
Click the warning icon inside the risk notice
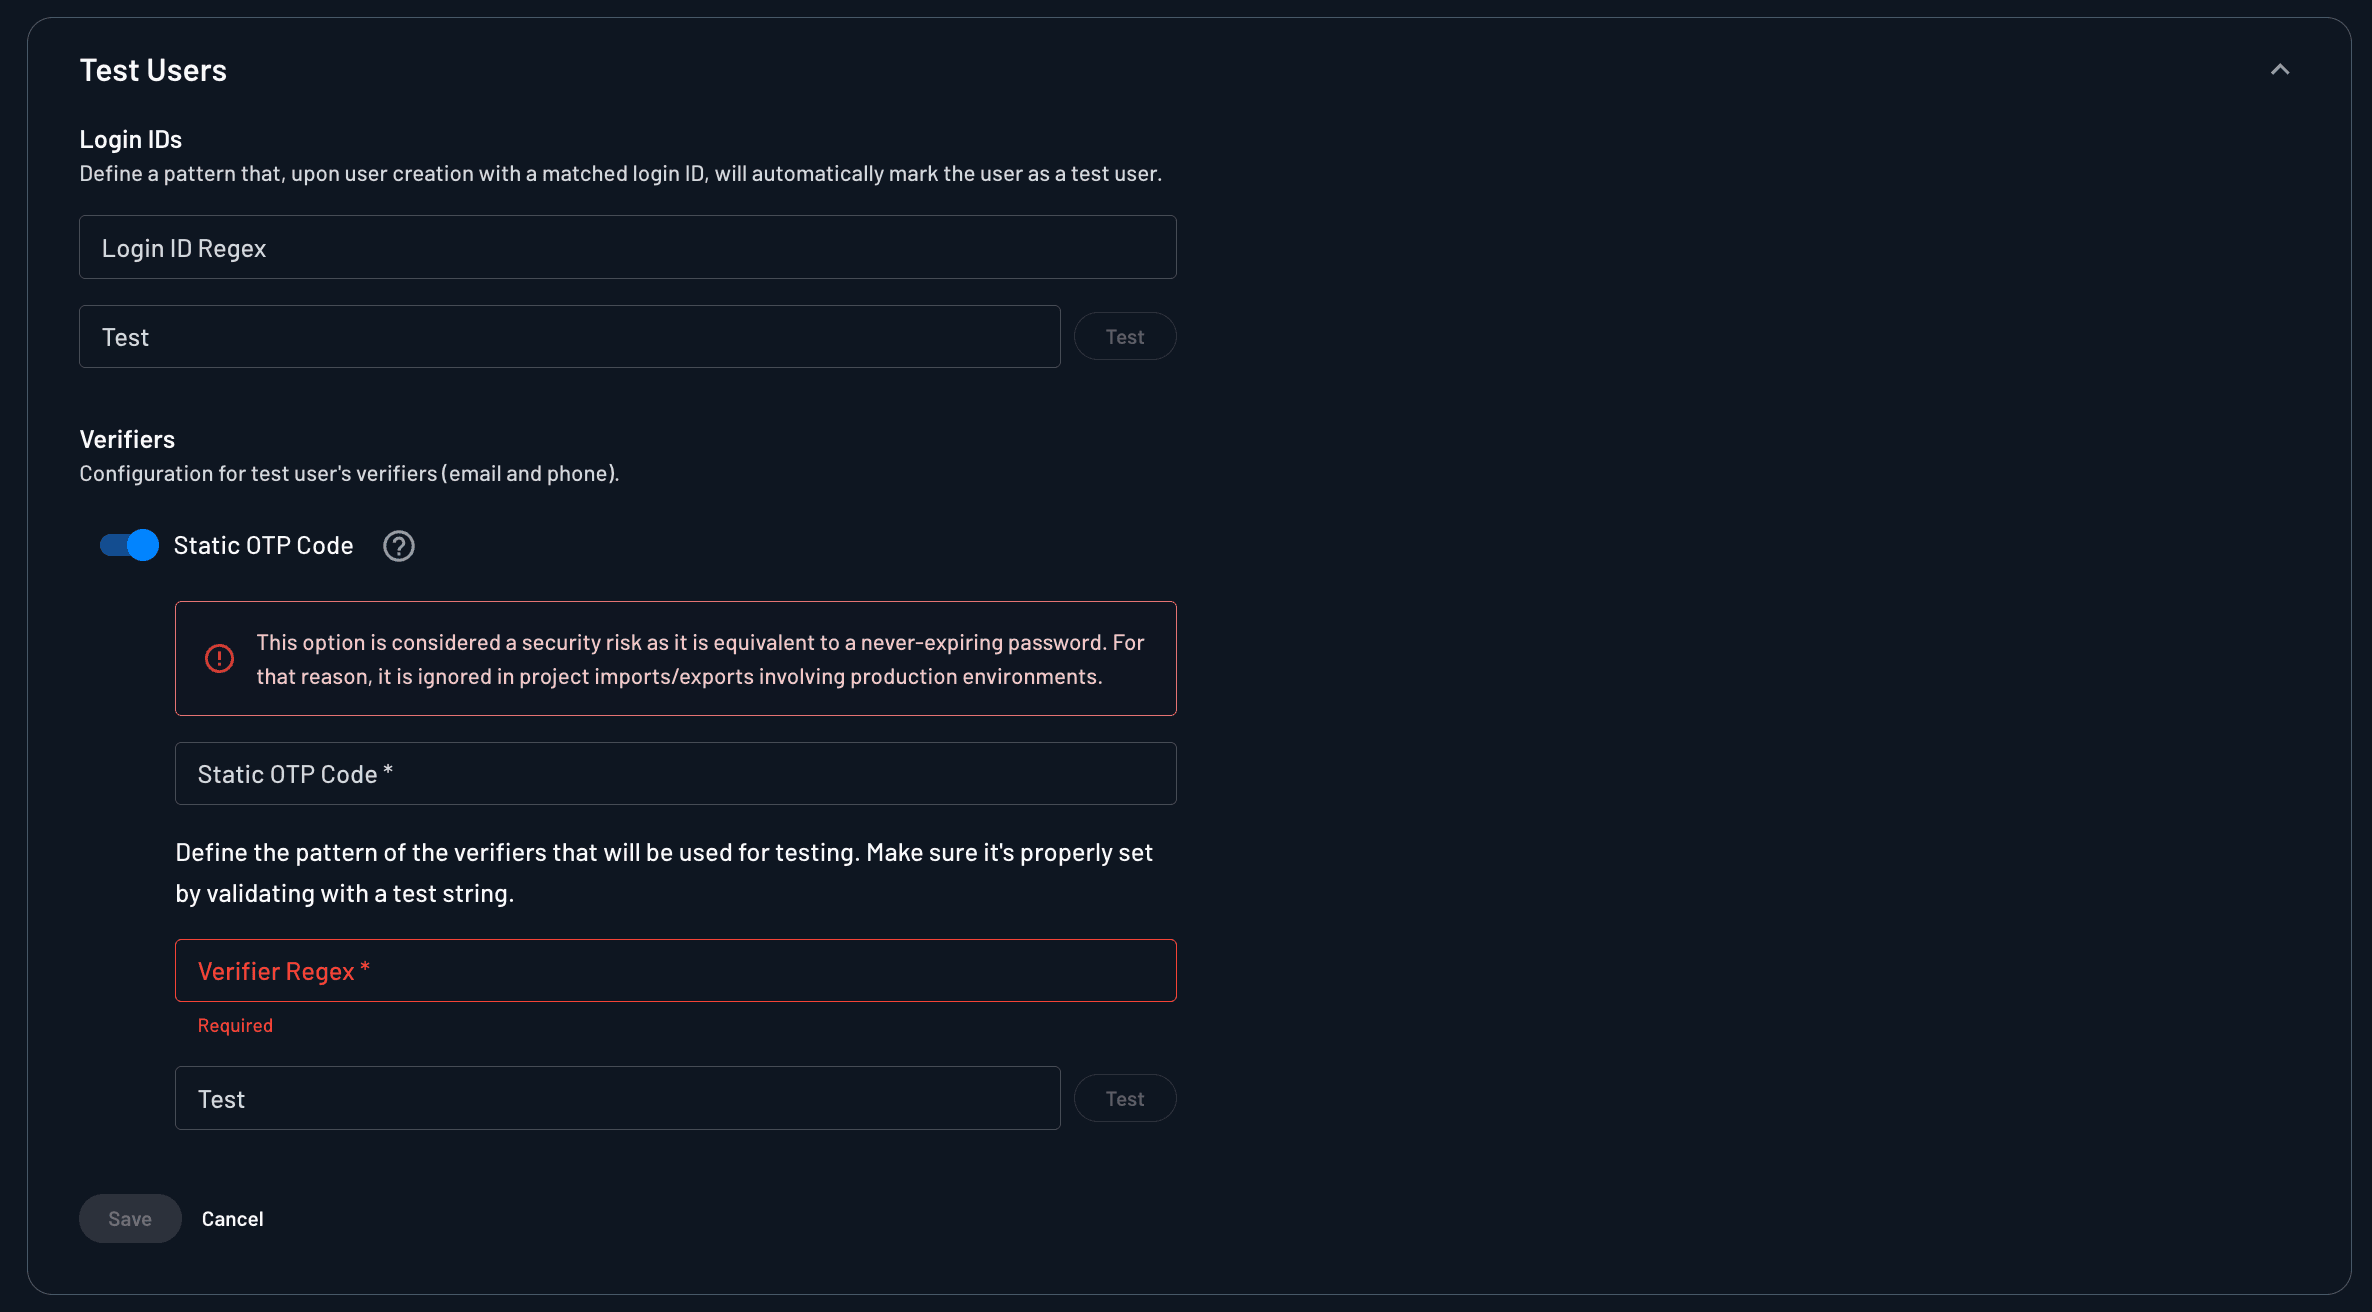coord(220,658)
